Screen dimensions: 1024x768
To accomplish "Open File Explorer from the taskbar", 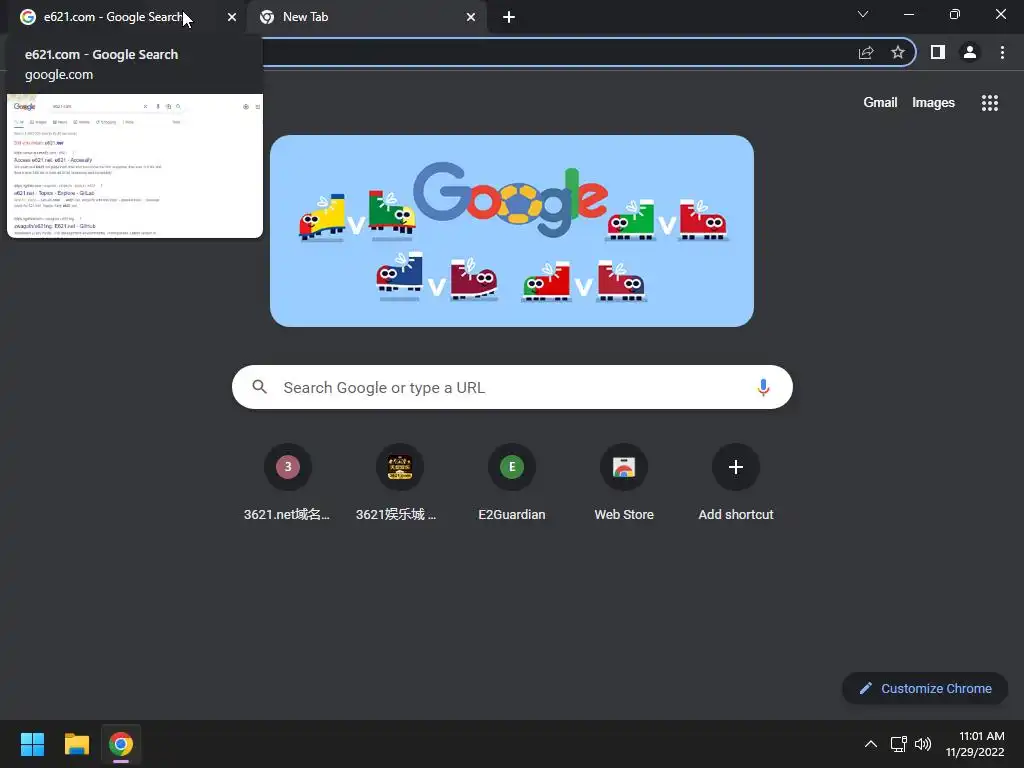I will (77, 744).
